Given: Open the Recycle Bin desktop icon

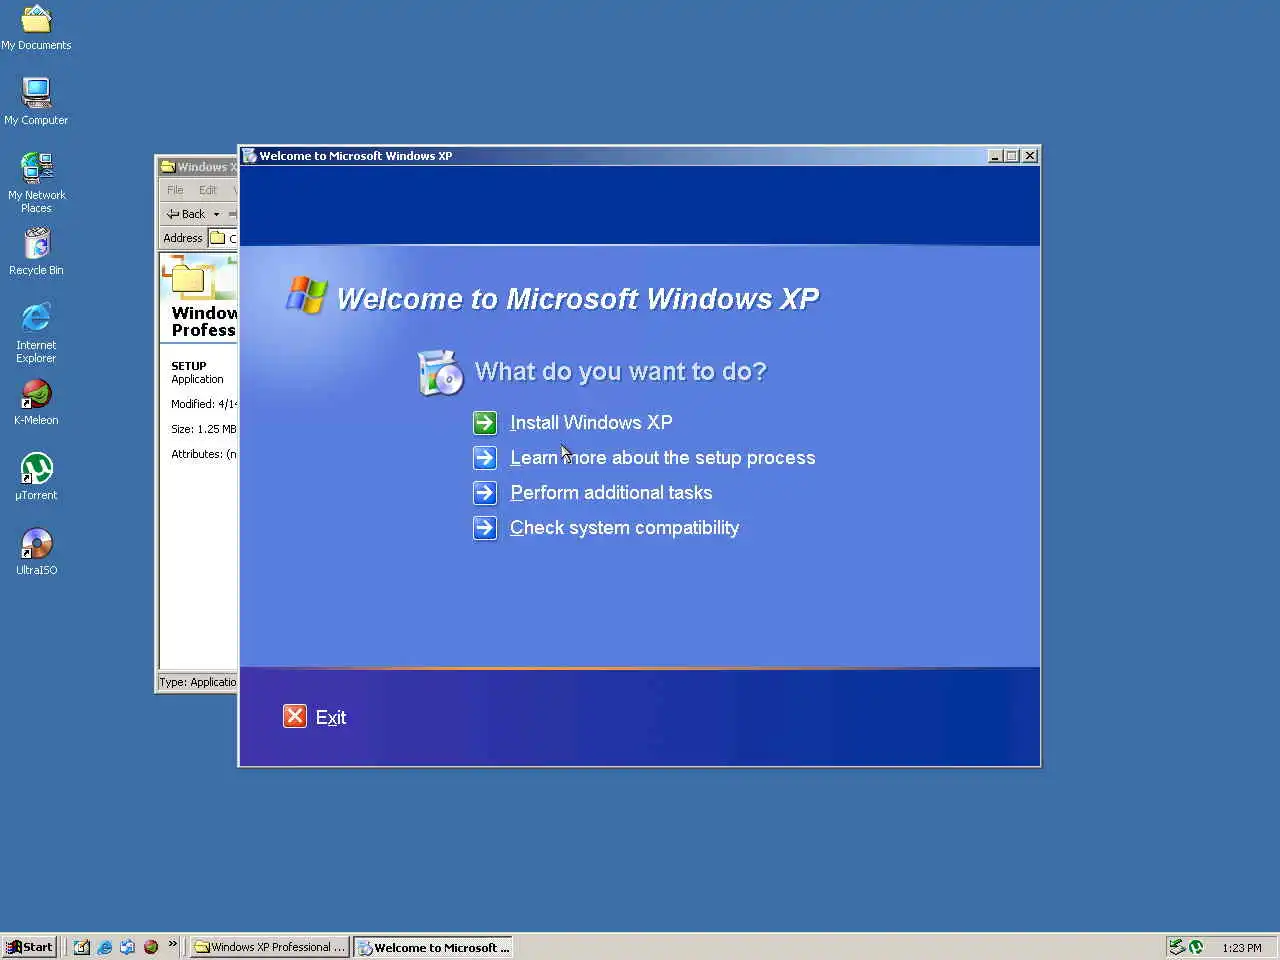Looking at the screenshot, I should (x=36, y=251).
